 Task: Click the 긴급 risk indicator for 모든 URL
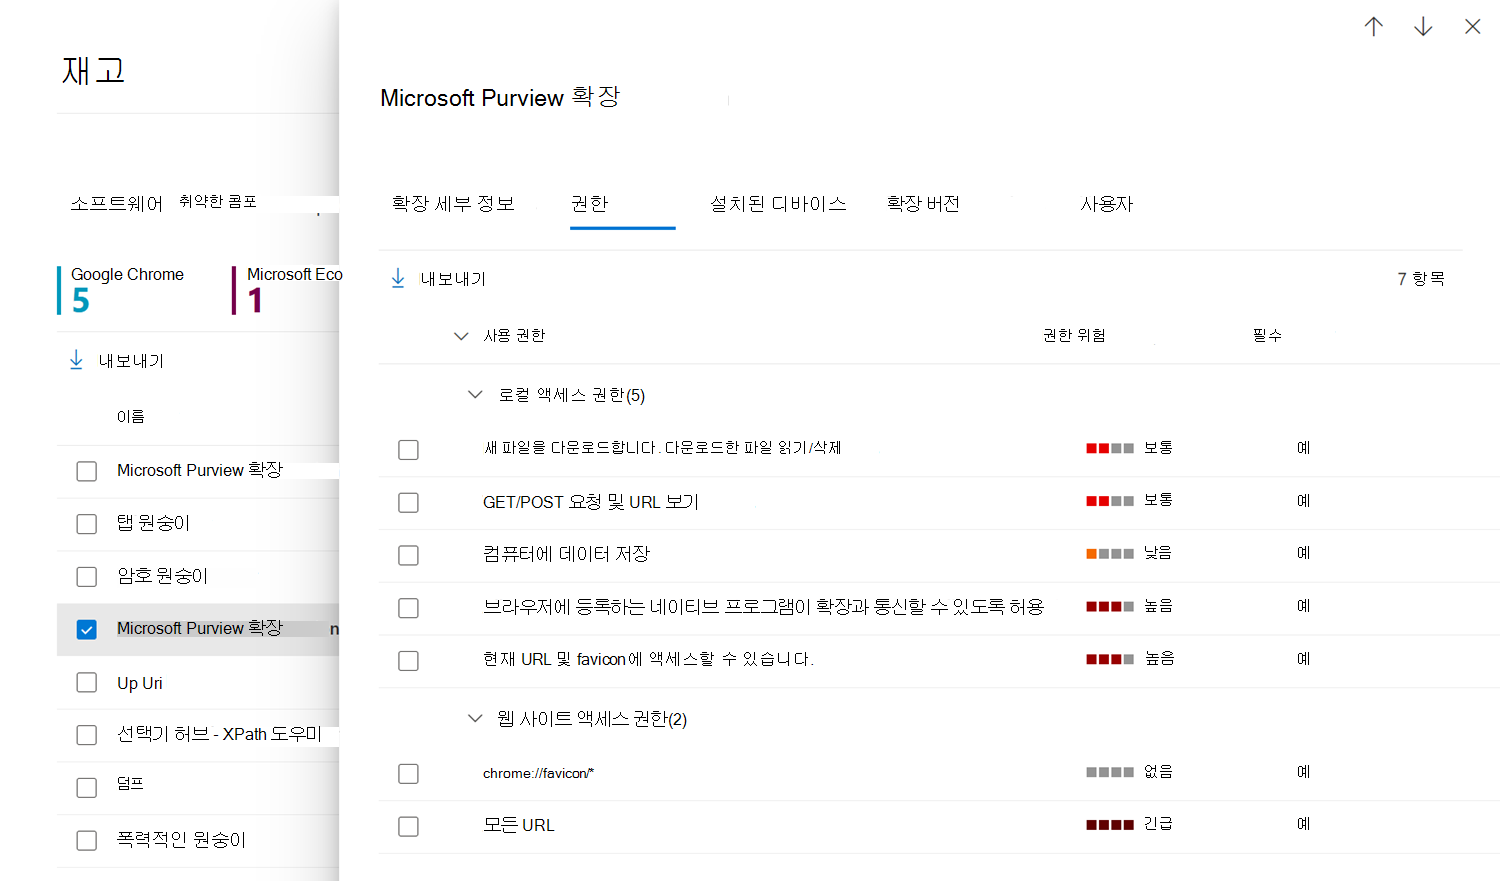(x=1130, y=824)
